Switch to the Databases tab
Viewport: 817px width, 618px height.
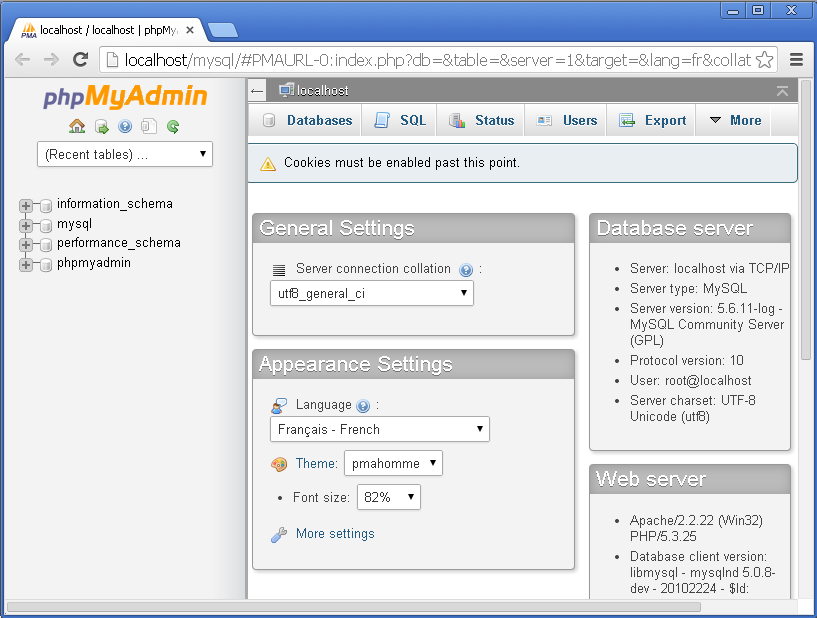[307, 120]
